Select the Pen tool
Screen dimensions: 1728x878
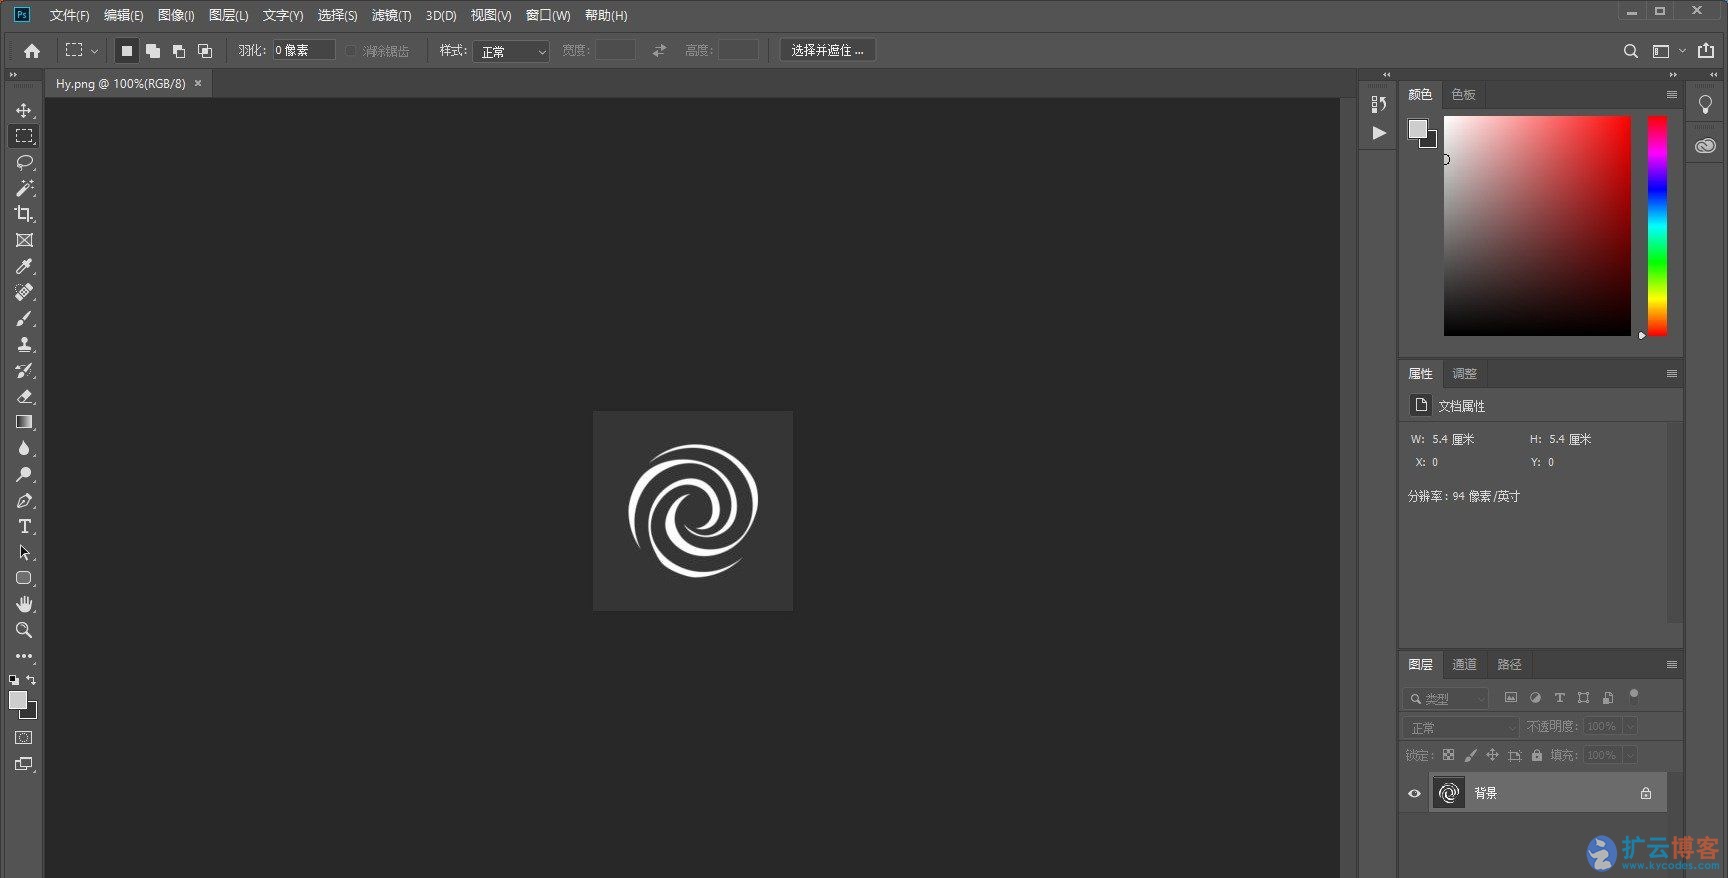tap(24, 500)
